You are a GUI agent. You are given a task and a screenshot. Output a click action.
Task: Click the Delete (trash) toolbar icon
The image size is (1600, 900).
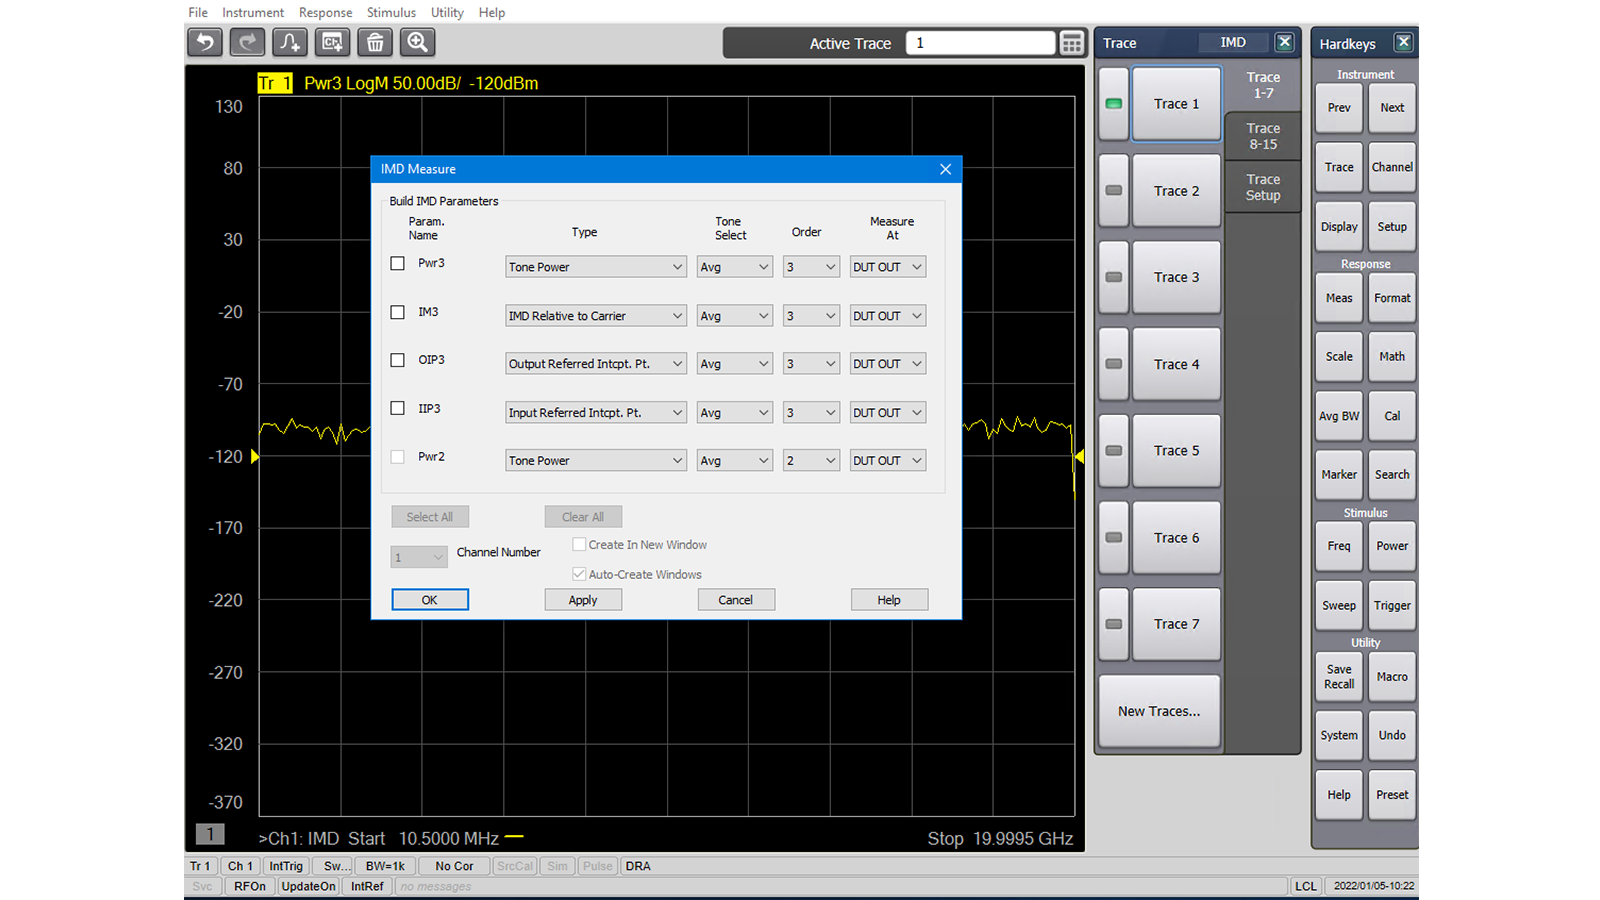(x=374, y=42)
